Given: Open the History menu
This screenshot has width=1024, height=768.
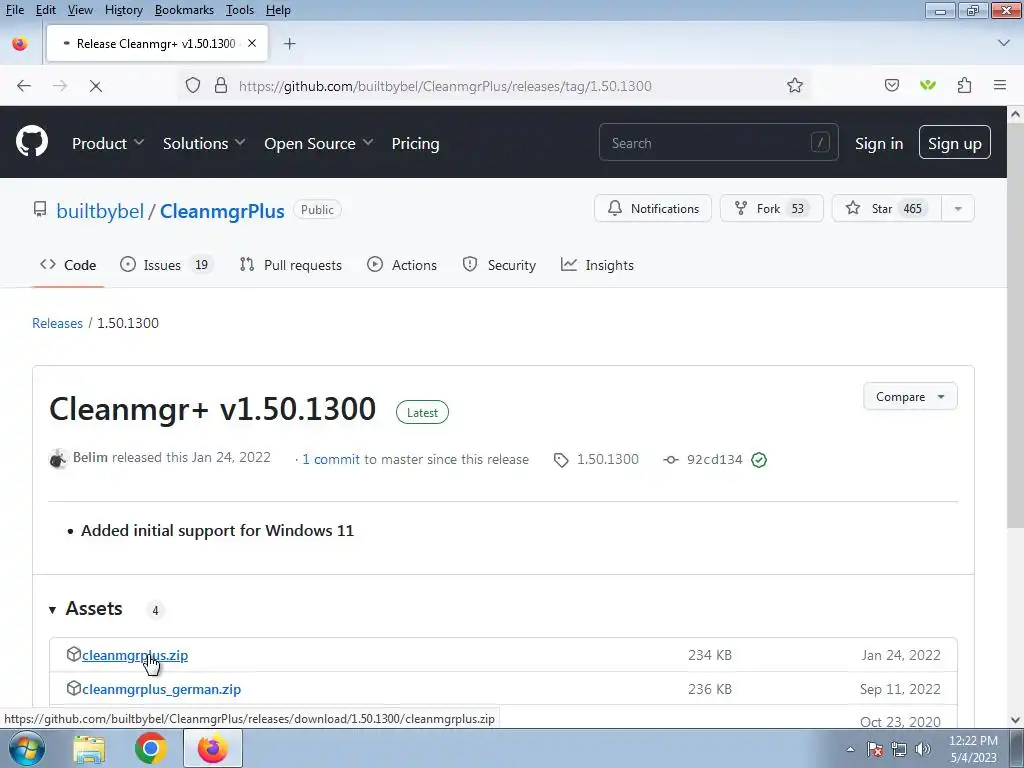Looking at the screenshot, I should click(x=123, y=10).
